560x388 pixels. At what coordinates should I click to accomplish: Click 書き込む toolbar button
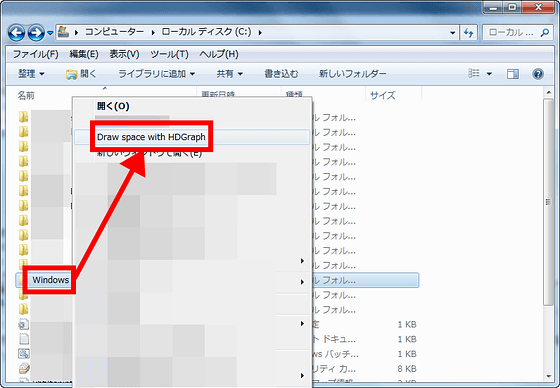coord(281,74)
